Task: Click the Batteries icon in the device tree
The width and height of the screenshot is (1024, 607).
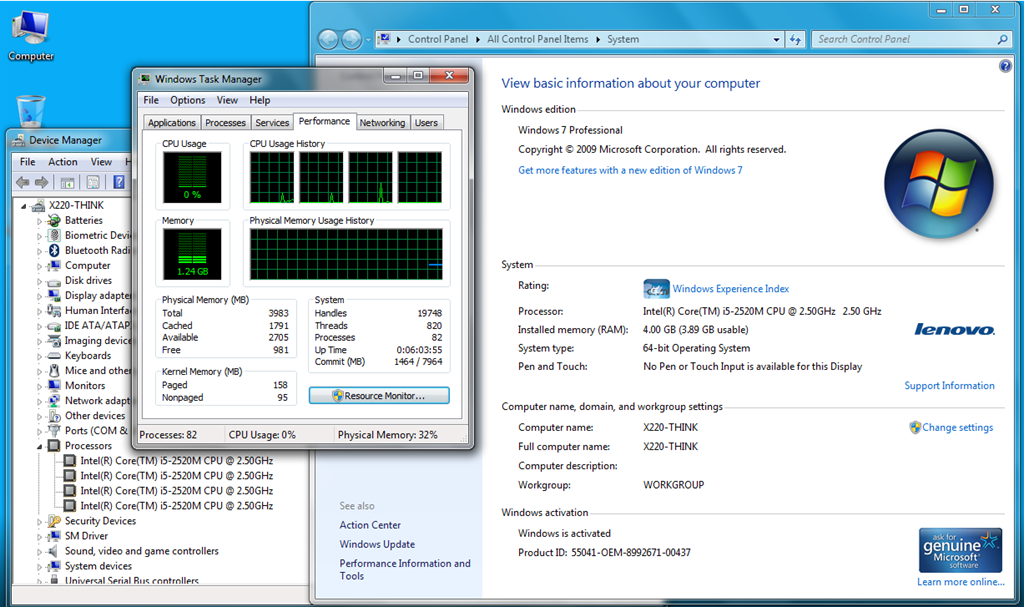Action: (54, 220)
